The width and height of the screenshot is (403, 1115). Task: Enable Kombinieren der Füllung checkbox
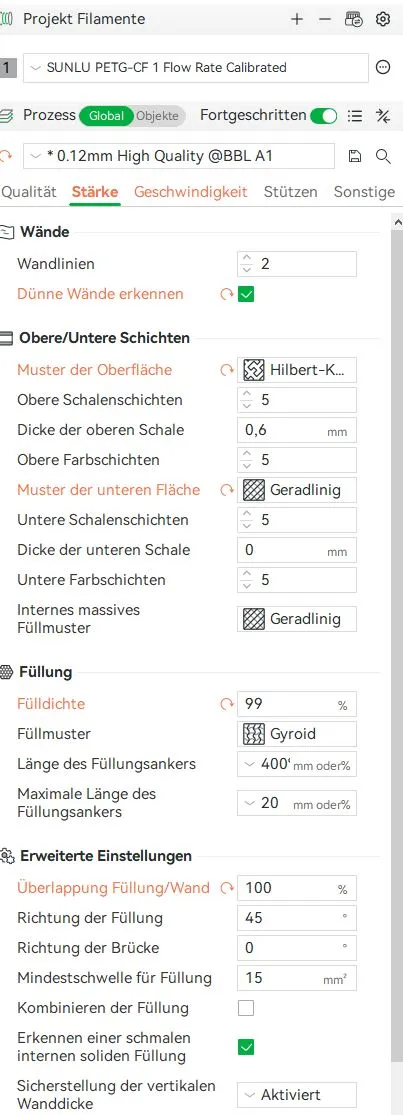tap(246, 1008)
